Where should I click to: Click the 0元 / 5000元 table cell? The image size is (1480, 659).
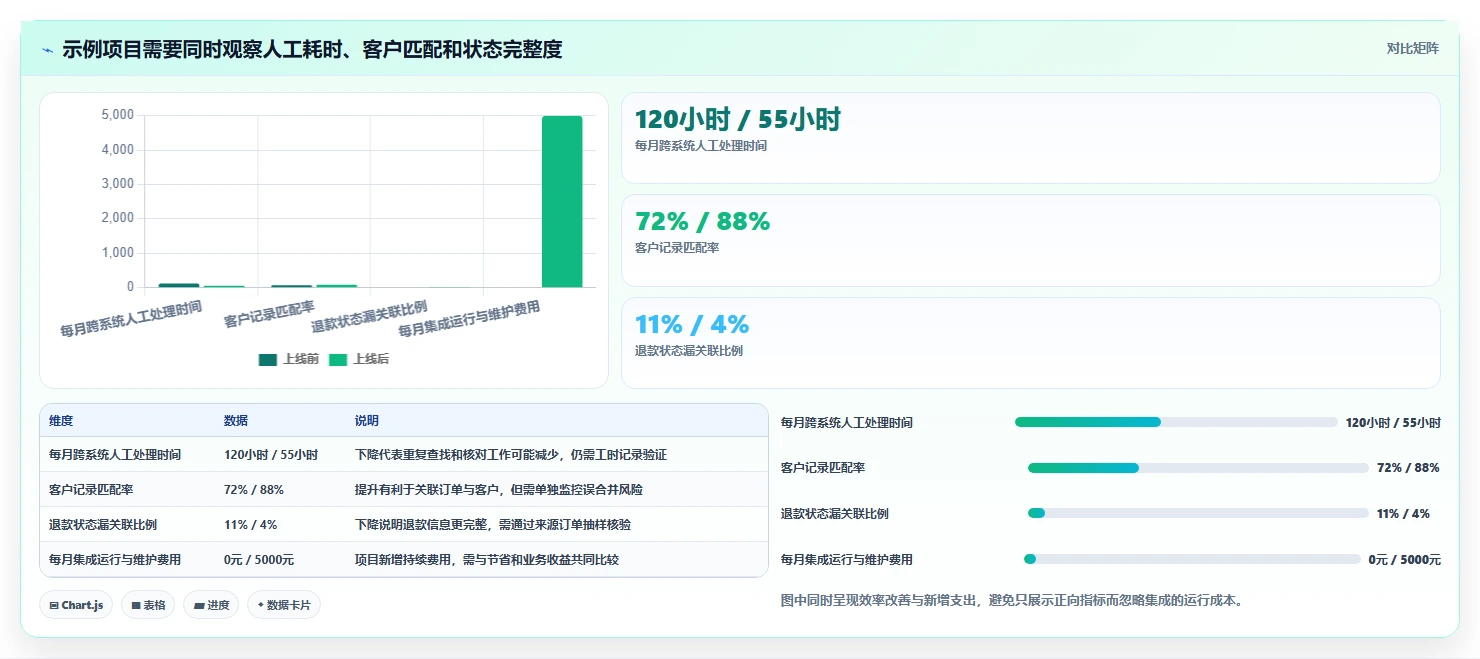coord(259,560)
